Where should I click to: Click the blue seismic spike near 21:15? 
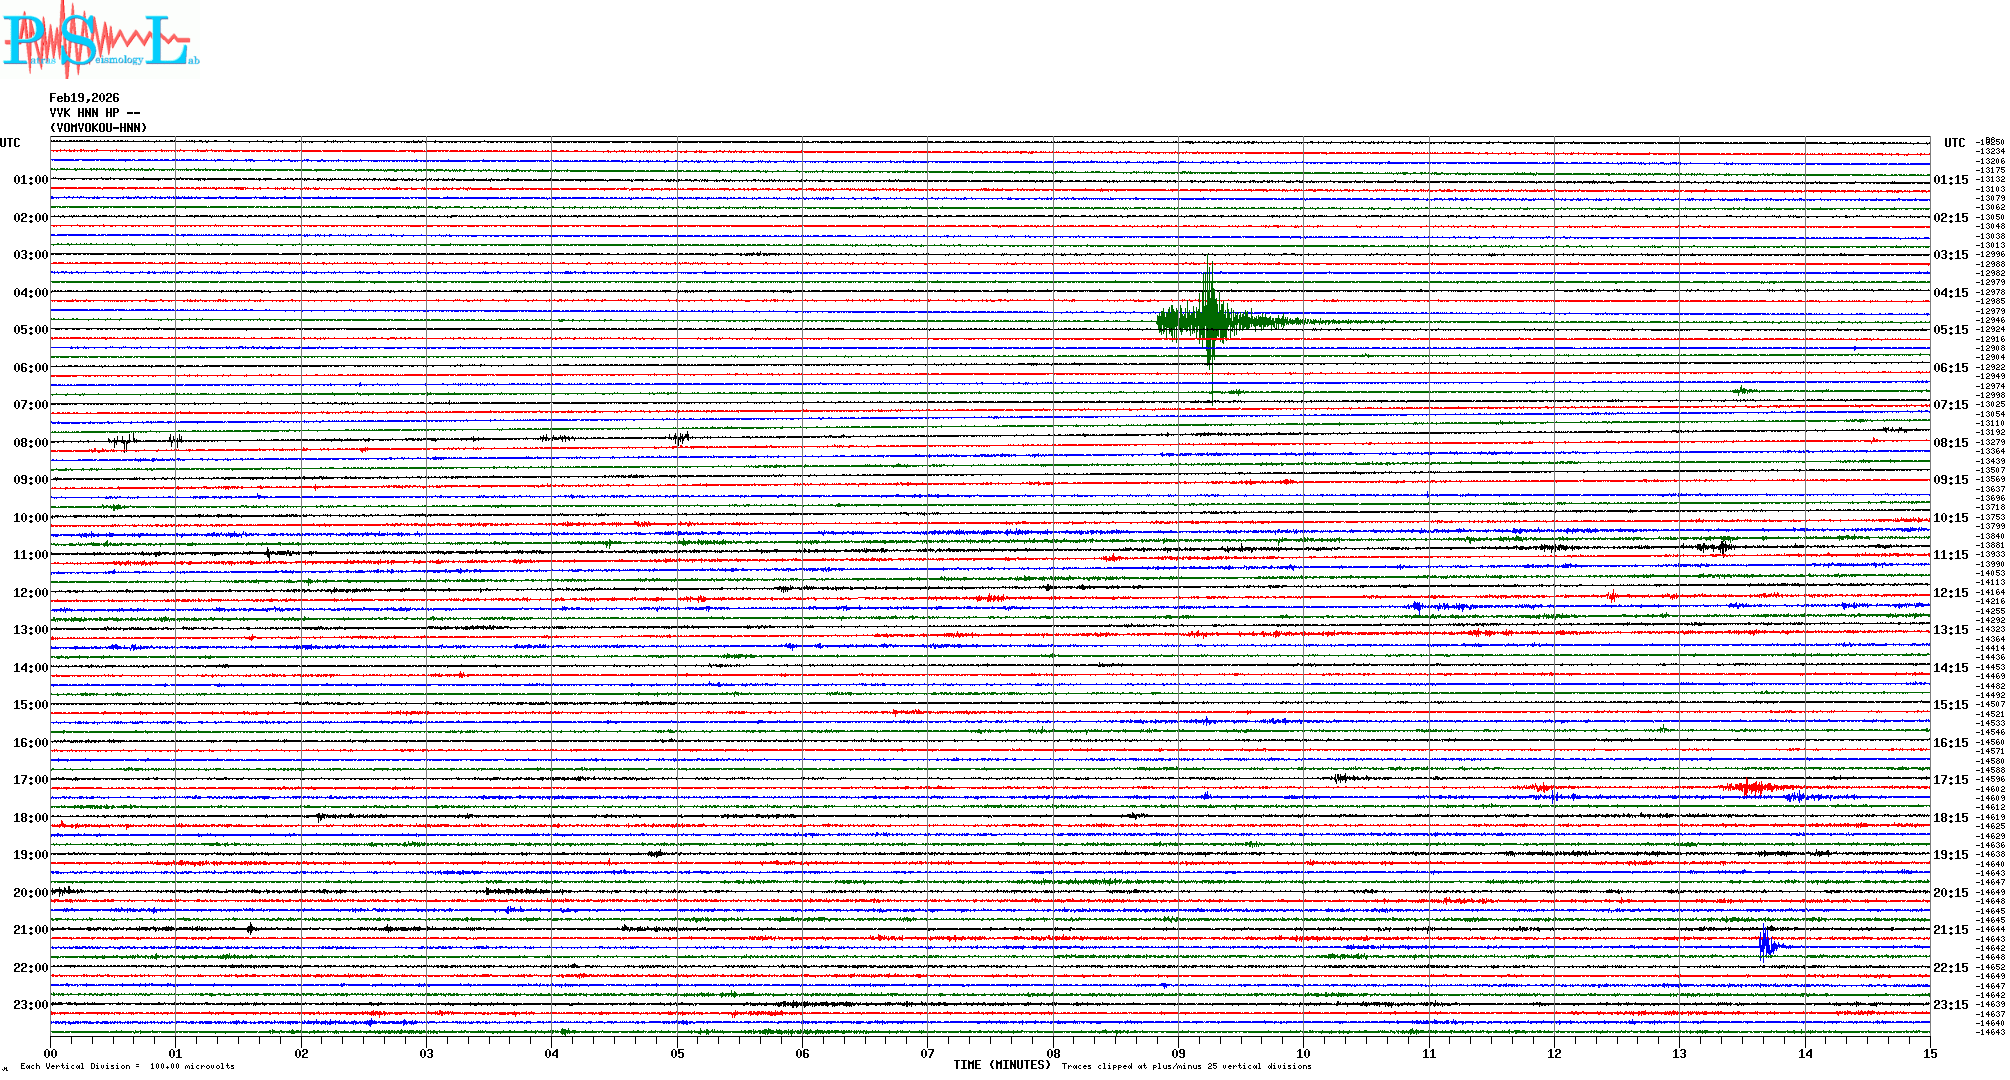point(1767,945)
